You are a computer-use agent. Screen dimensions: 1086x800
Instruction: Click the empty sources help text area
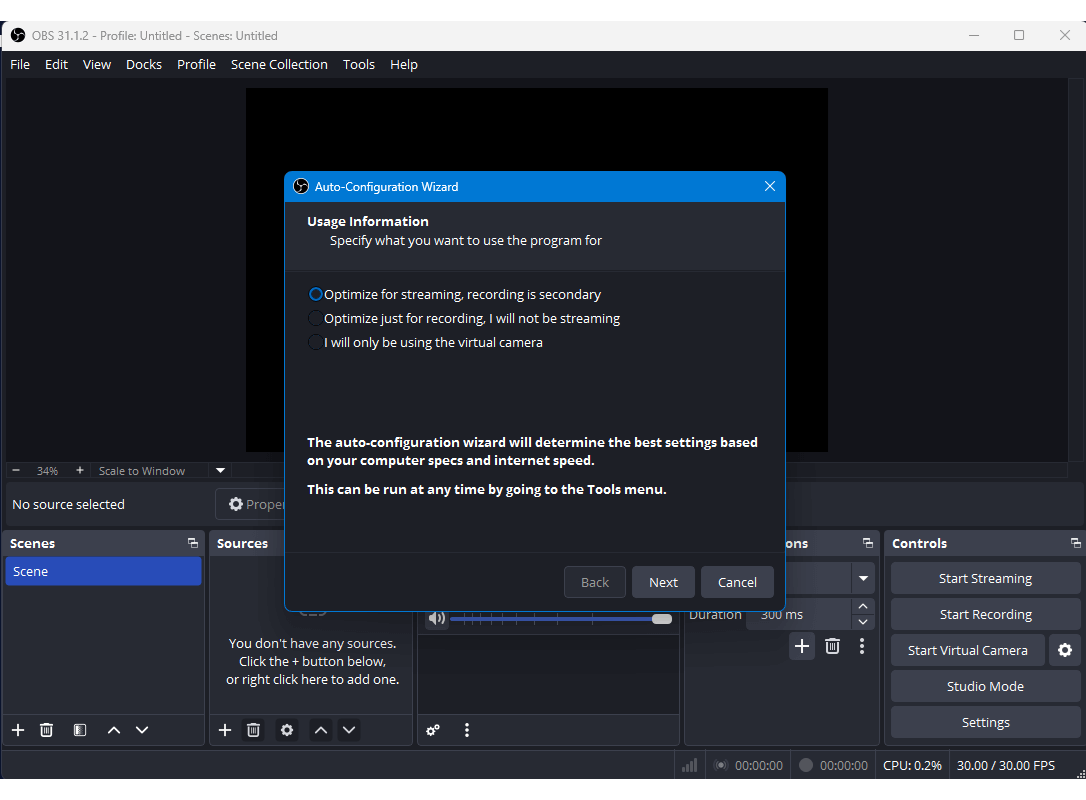(x=312, y=661)
